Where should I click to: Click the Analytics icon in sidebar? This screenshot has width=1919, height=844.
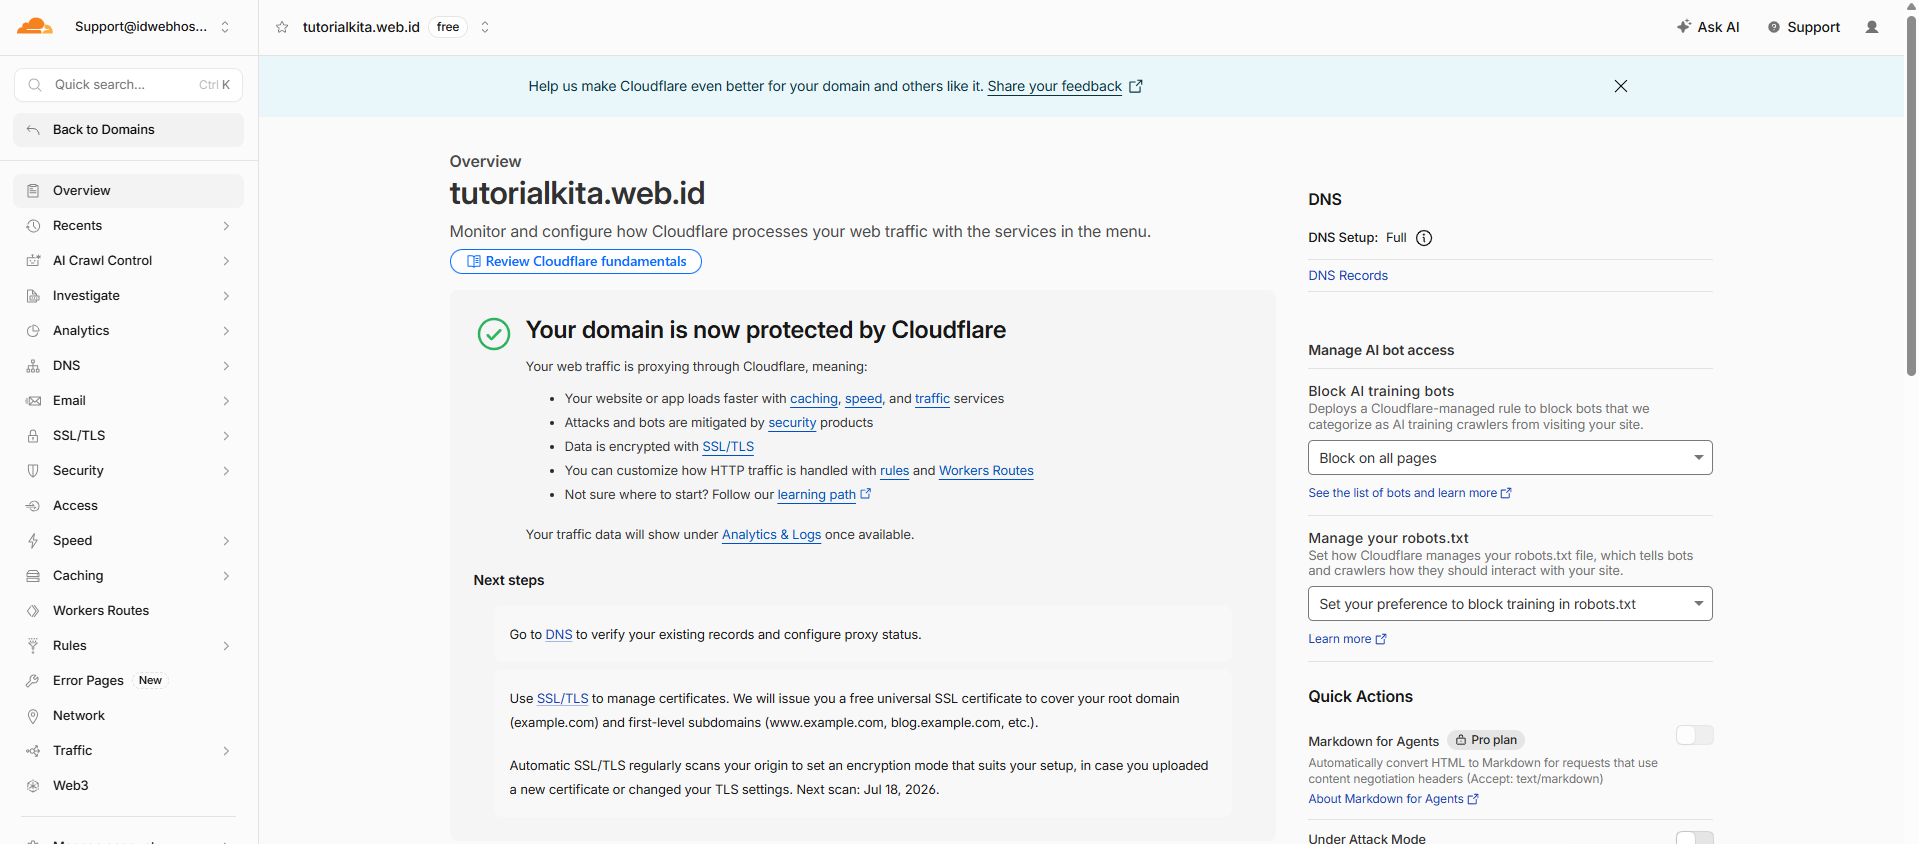click(33, 331)
